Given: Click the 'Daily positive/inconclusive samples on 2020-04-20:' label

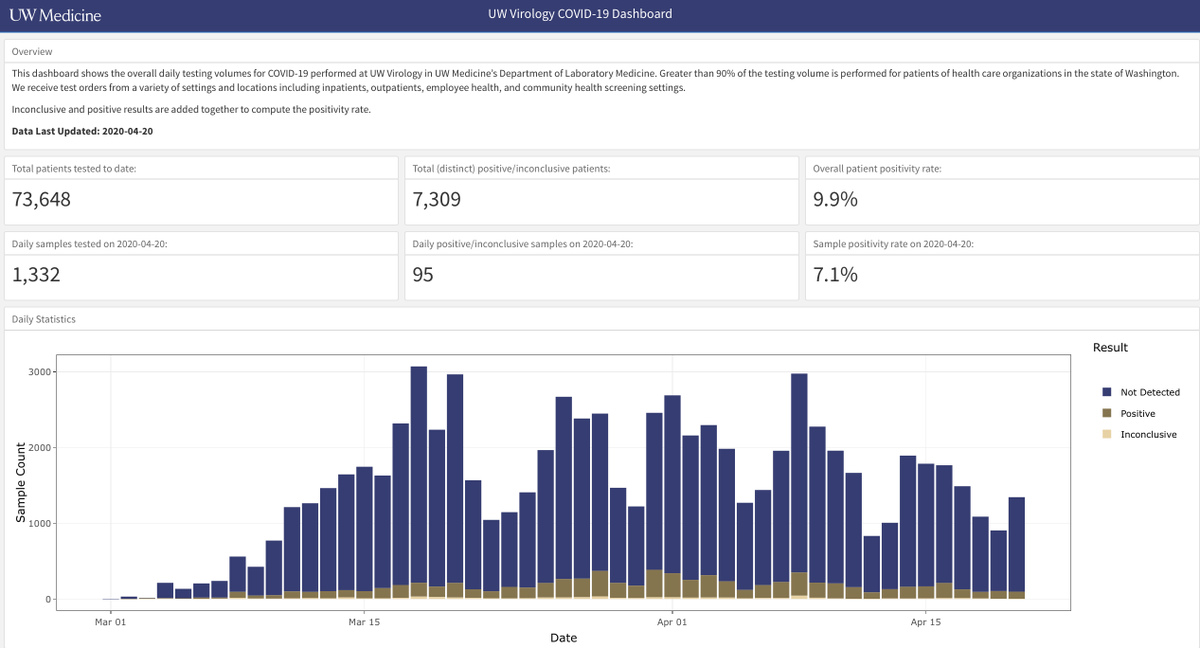Looking at the screenshot, I should click(x=522, y=244).
